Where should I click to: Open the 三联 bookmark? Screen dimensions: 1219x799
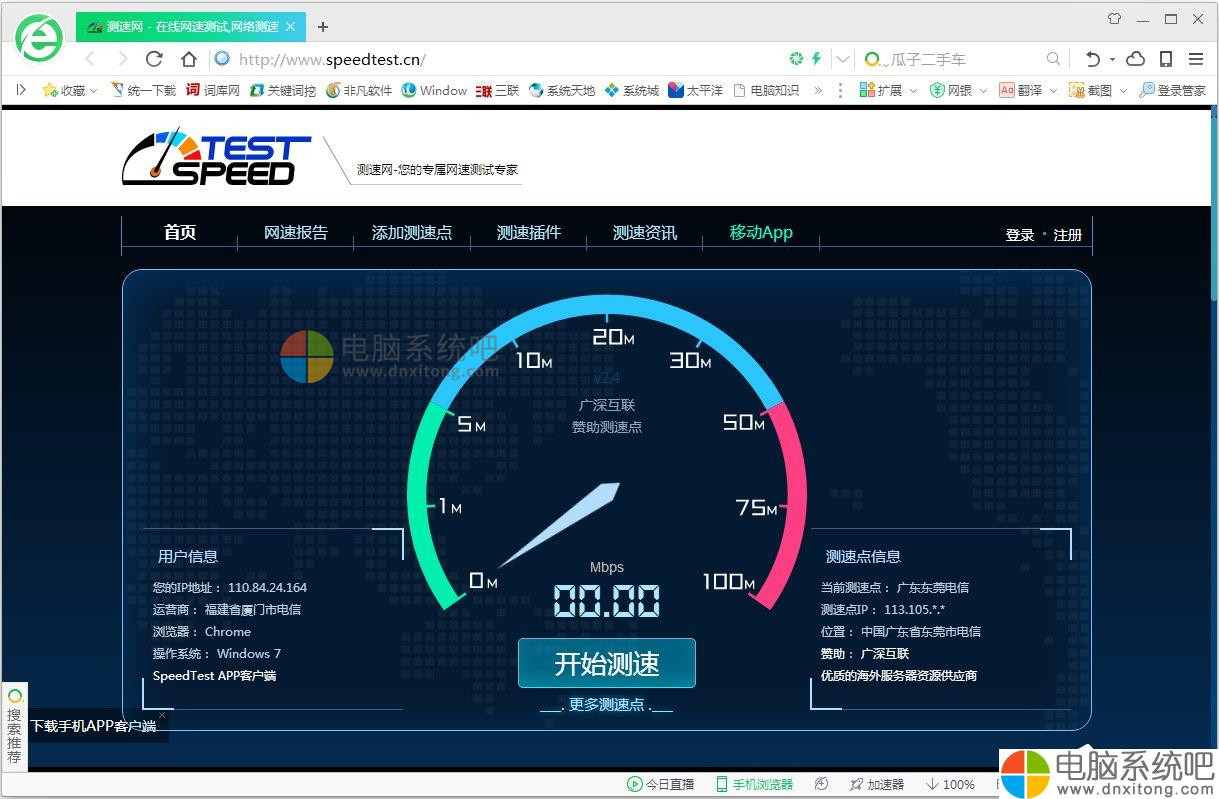(498, 90)
